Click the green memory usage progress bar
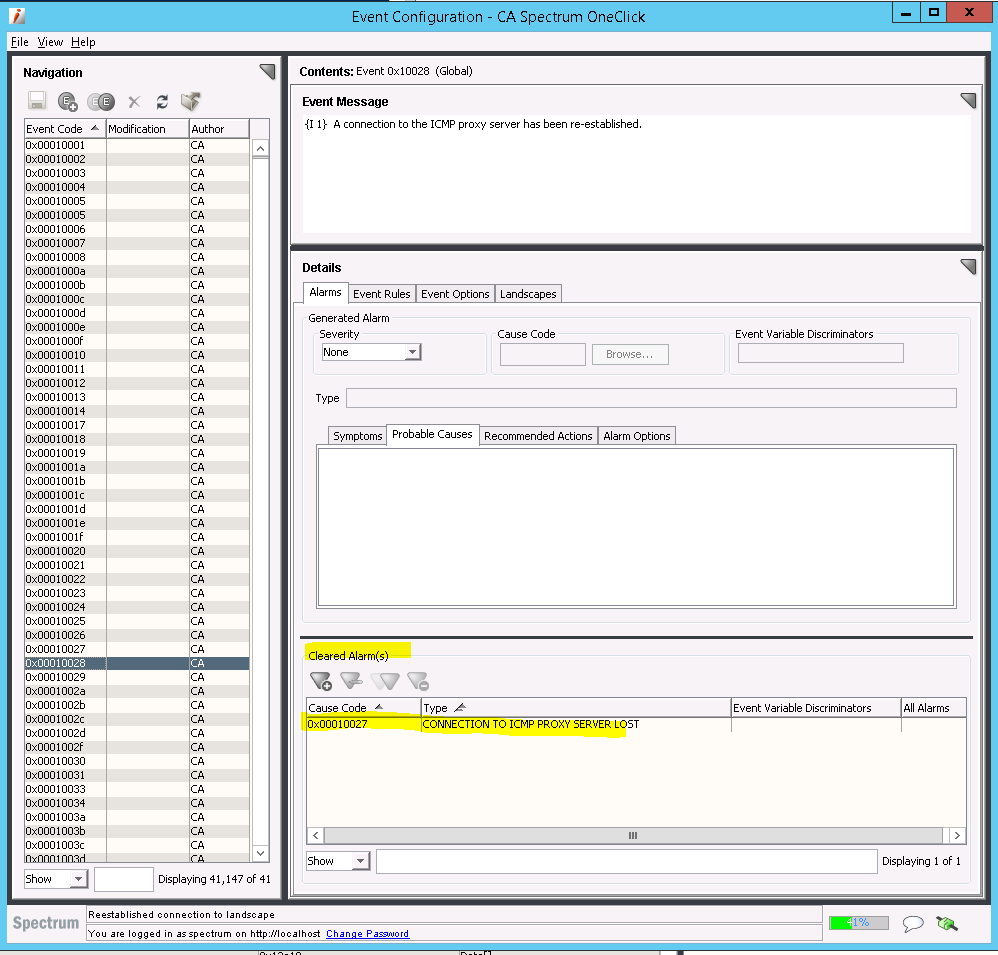This screenshot has height=955, width=998. tap(858, 922)
